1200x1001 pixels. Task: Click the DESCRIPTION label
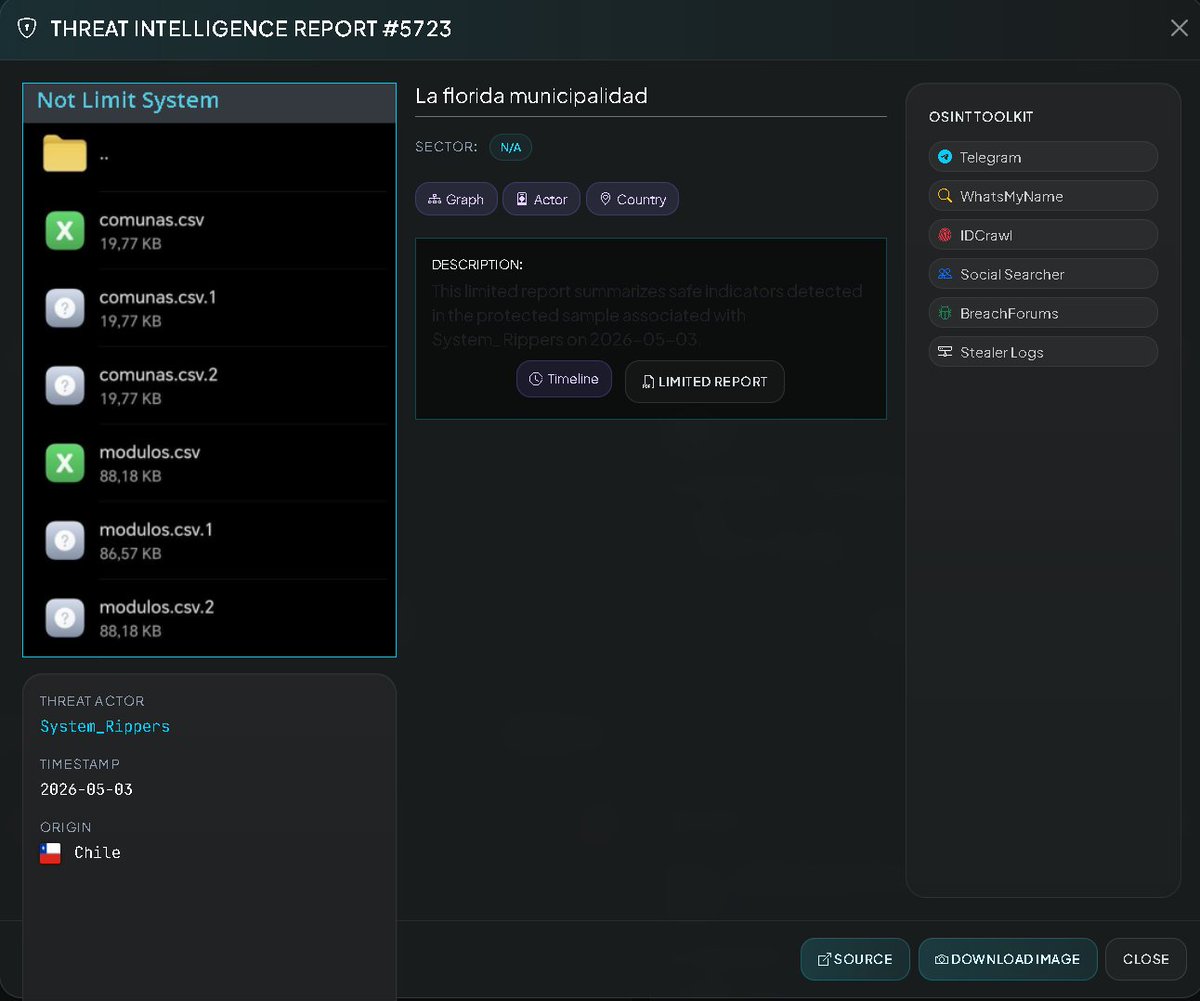pos(477,265)
